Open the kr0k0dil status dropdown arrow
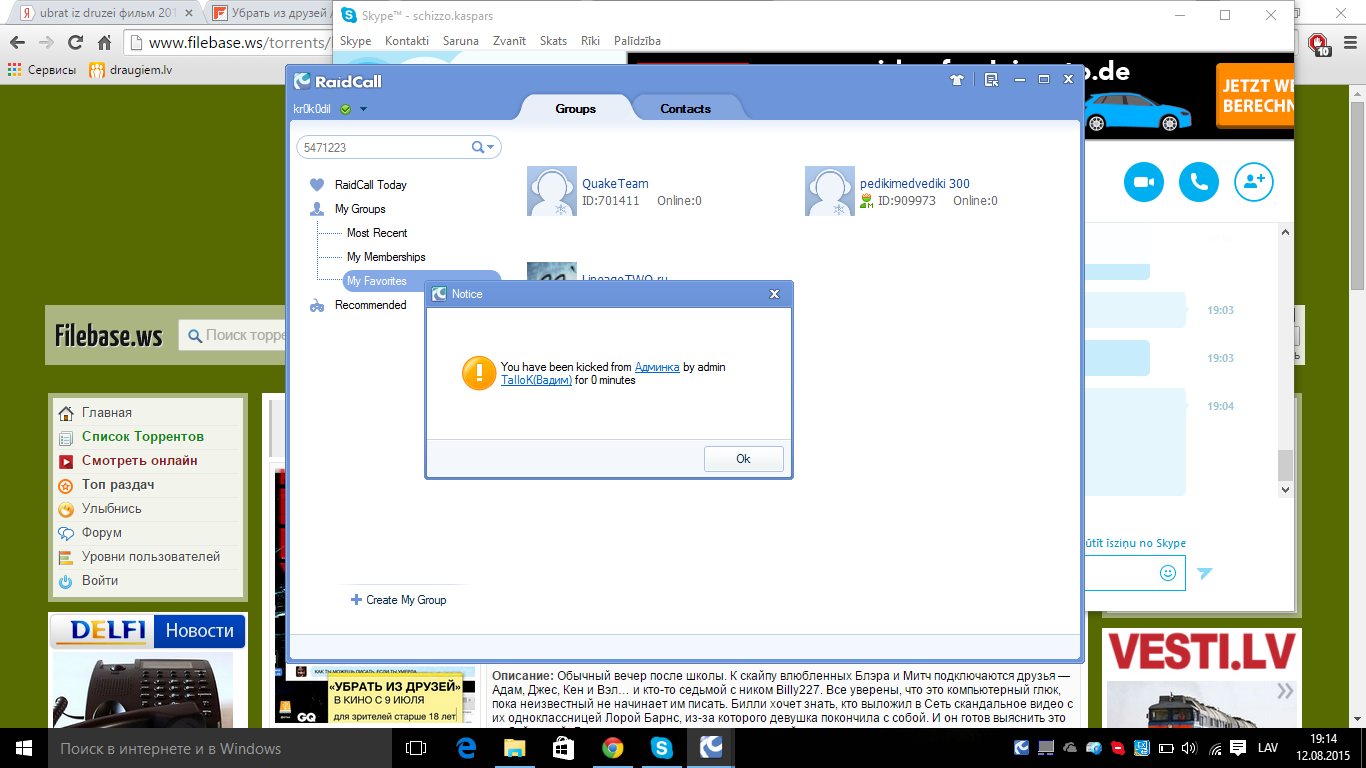Image resolution: width=1366 pixels, height=768 pixels. click(364, 109)
